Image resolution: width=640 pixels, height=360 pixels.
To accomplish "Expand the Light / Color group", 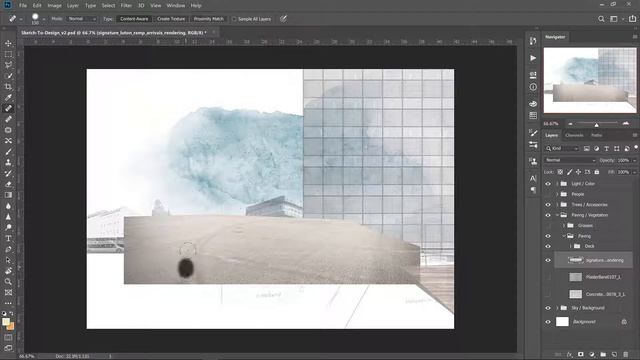I will [557, 184].
